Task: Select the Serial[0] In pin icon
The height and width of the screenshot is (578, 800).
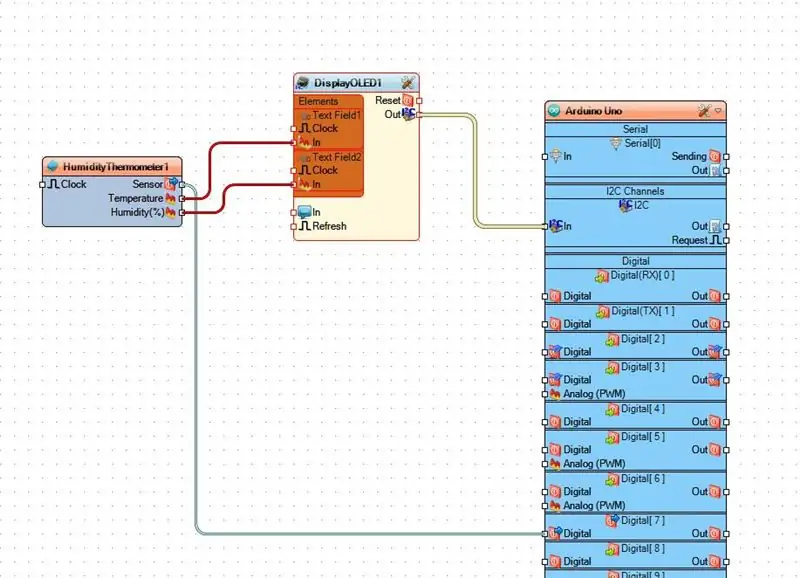Action: [x=556, y=156]
